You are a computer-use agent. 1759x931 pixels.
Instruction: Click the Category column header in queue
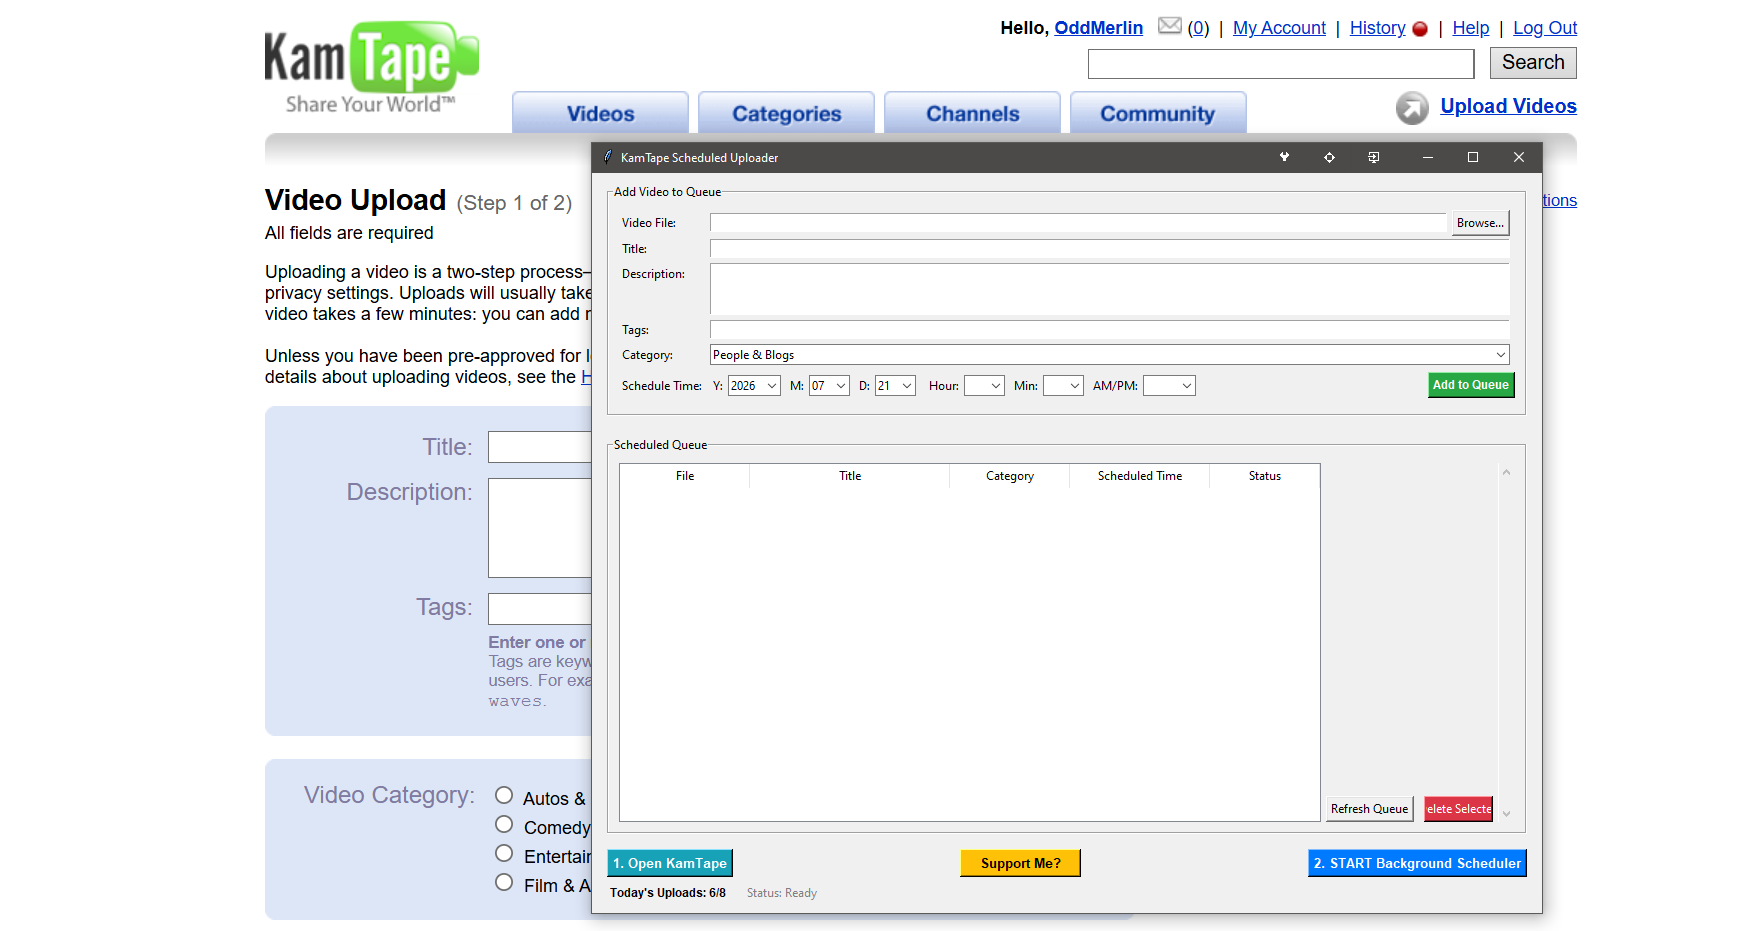(x=1010, y=476)
